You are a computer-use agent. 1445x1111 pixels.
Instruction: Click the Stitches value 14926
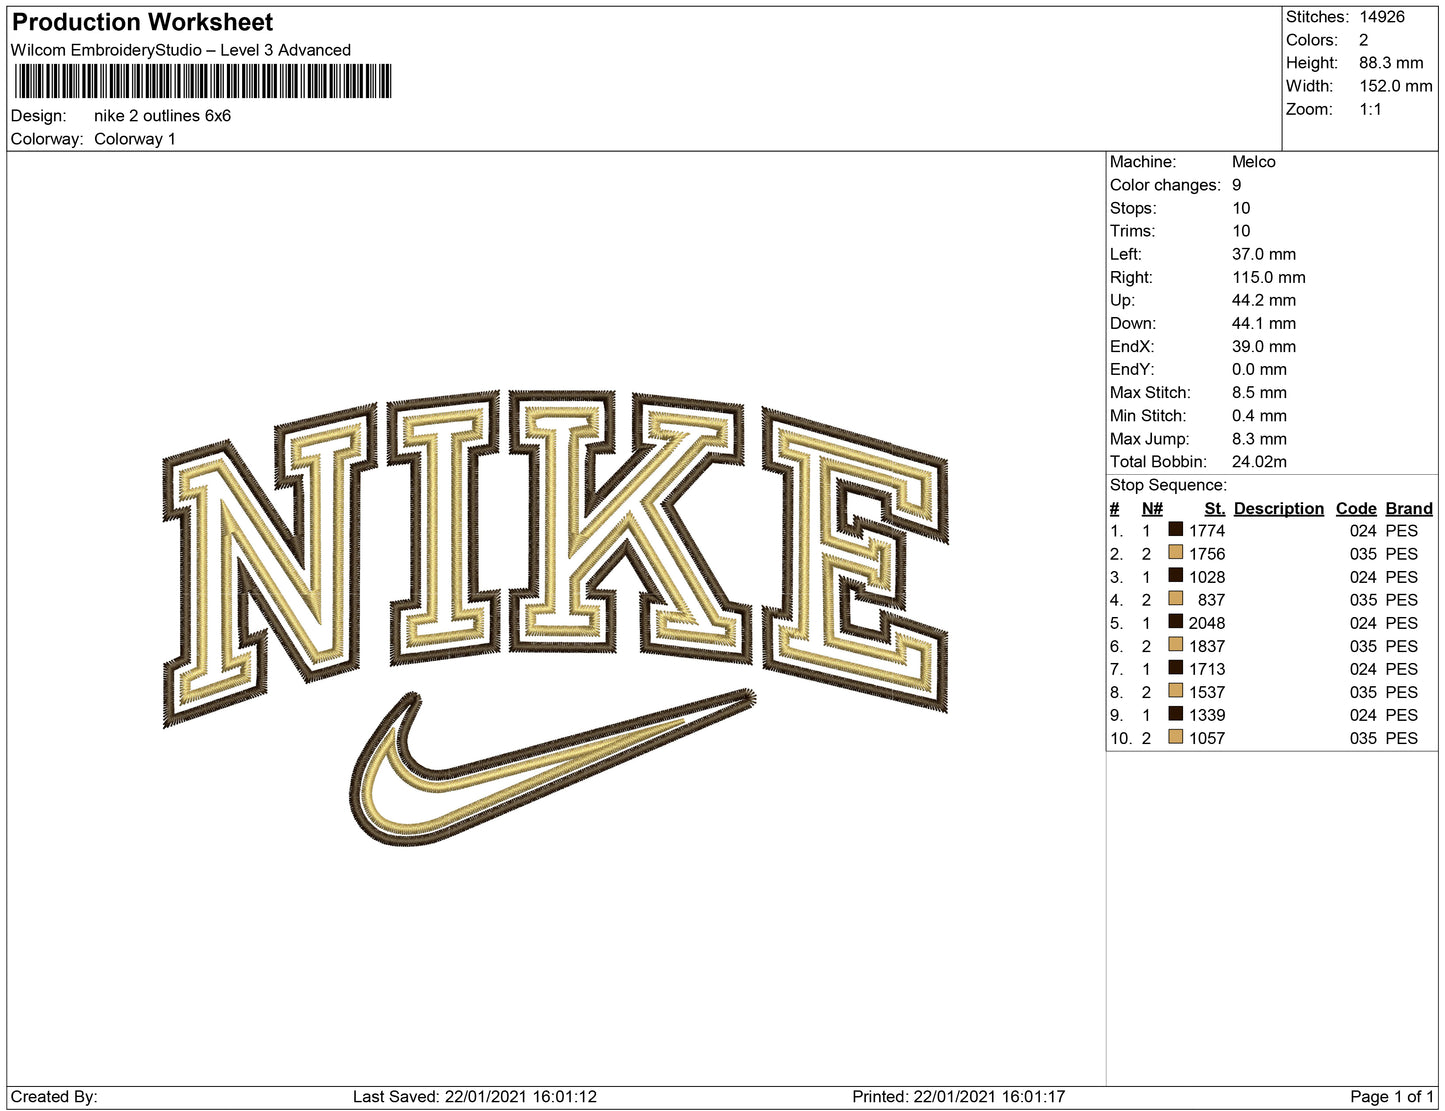click(x=1382, y=17)
